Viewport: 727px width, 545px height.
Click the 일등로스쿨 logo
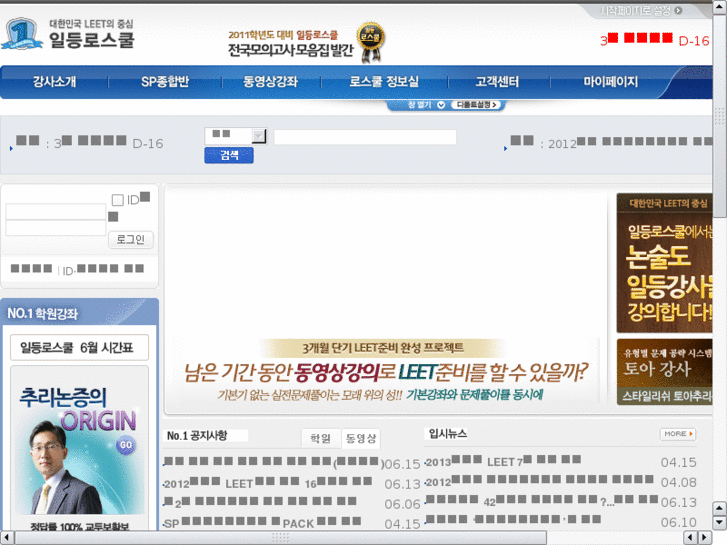point(68,34)
